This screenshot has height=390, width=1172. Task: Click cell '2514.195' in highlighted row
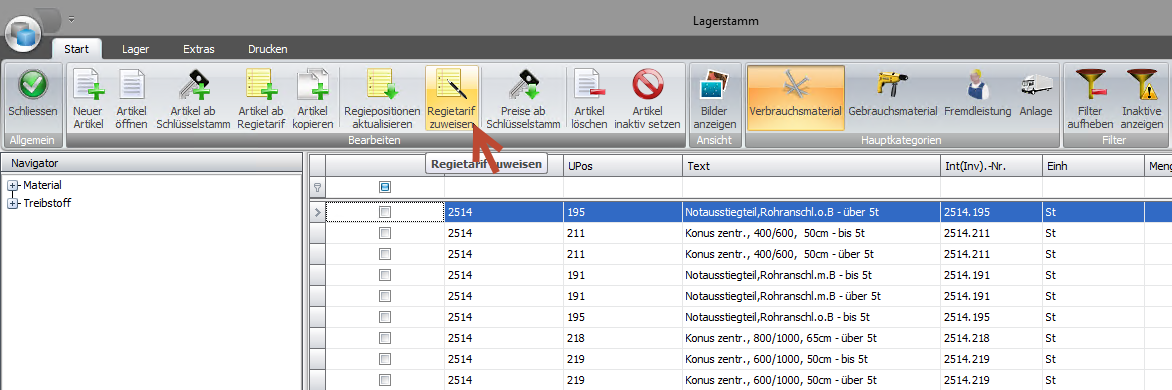(991, 213)
